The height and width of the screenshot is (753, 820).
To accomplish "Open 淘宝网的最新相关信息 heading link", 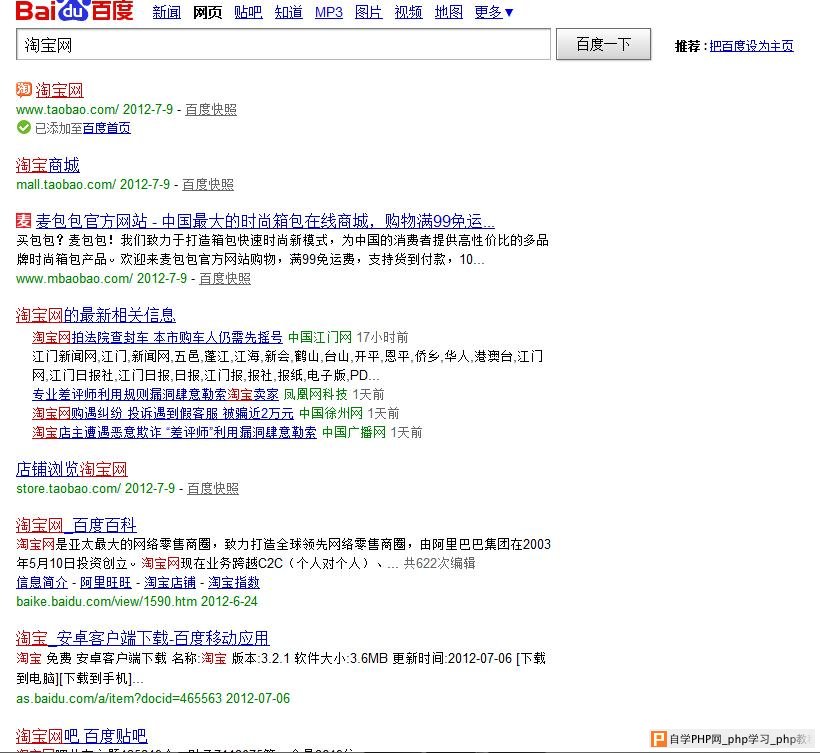I will [96, 315].
